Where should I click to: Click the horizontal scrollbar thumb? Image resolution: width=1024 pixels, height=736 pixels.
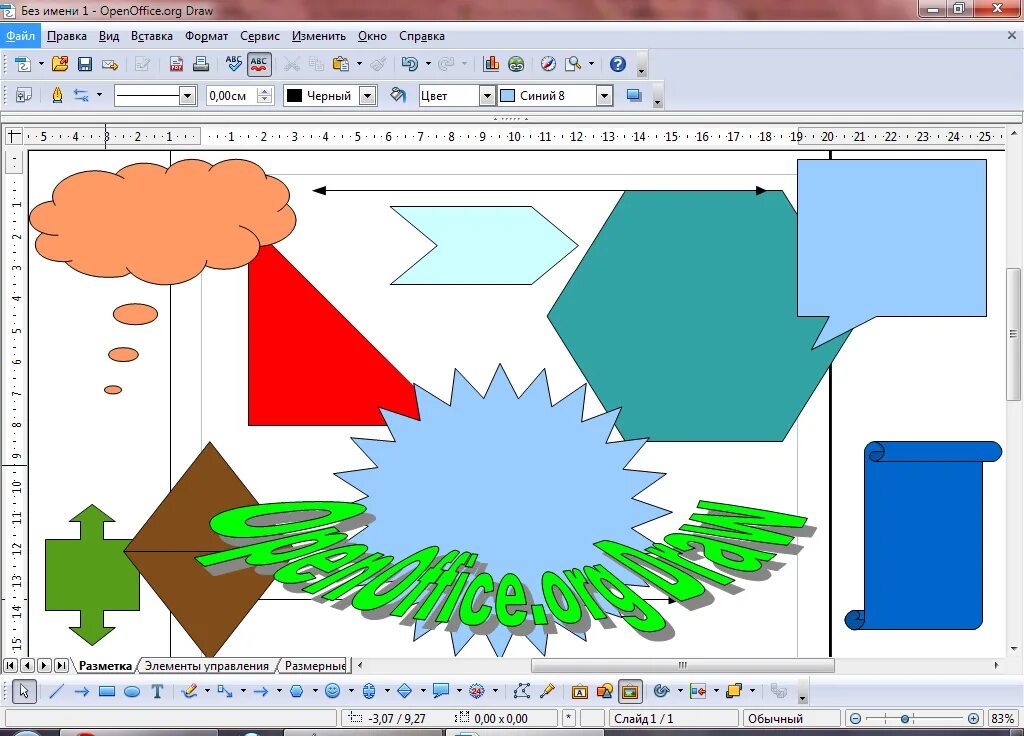682,665
